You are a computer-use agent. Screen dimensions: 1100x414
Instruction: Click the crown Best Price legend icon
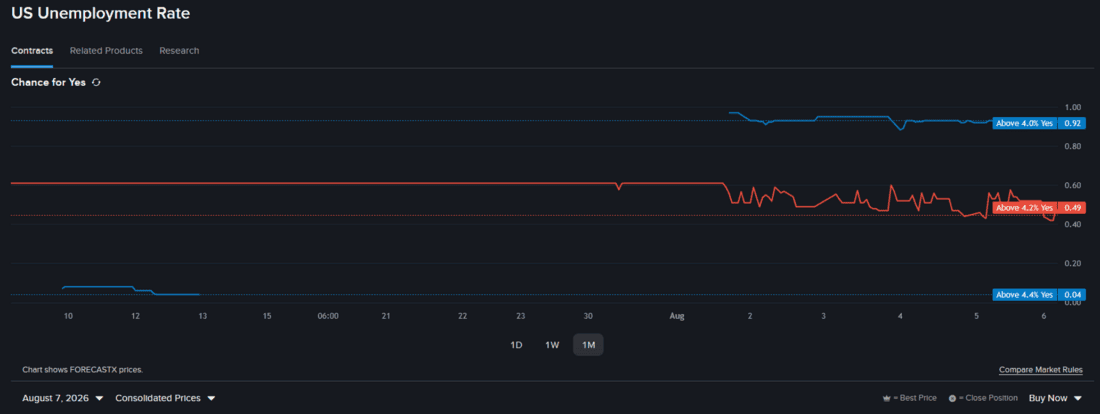886,399
